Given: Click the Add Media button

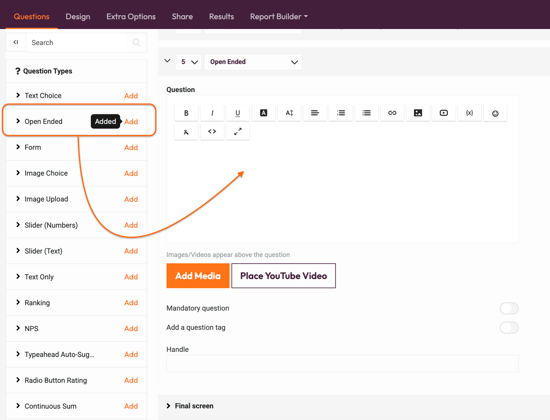Looking at the screenshot, I should point(198,276).
